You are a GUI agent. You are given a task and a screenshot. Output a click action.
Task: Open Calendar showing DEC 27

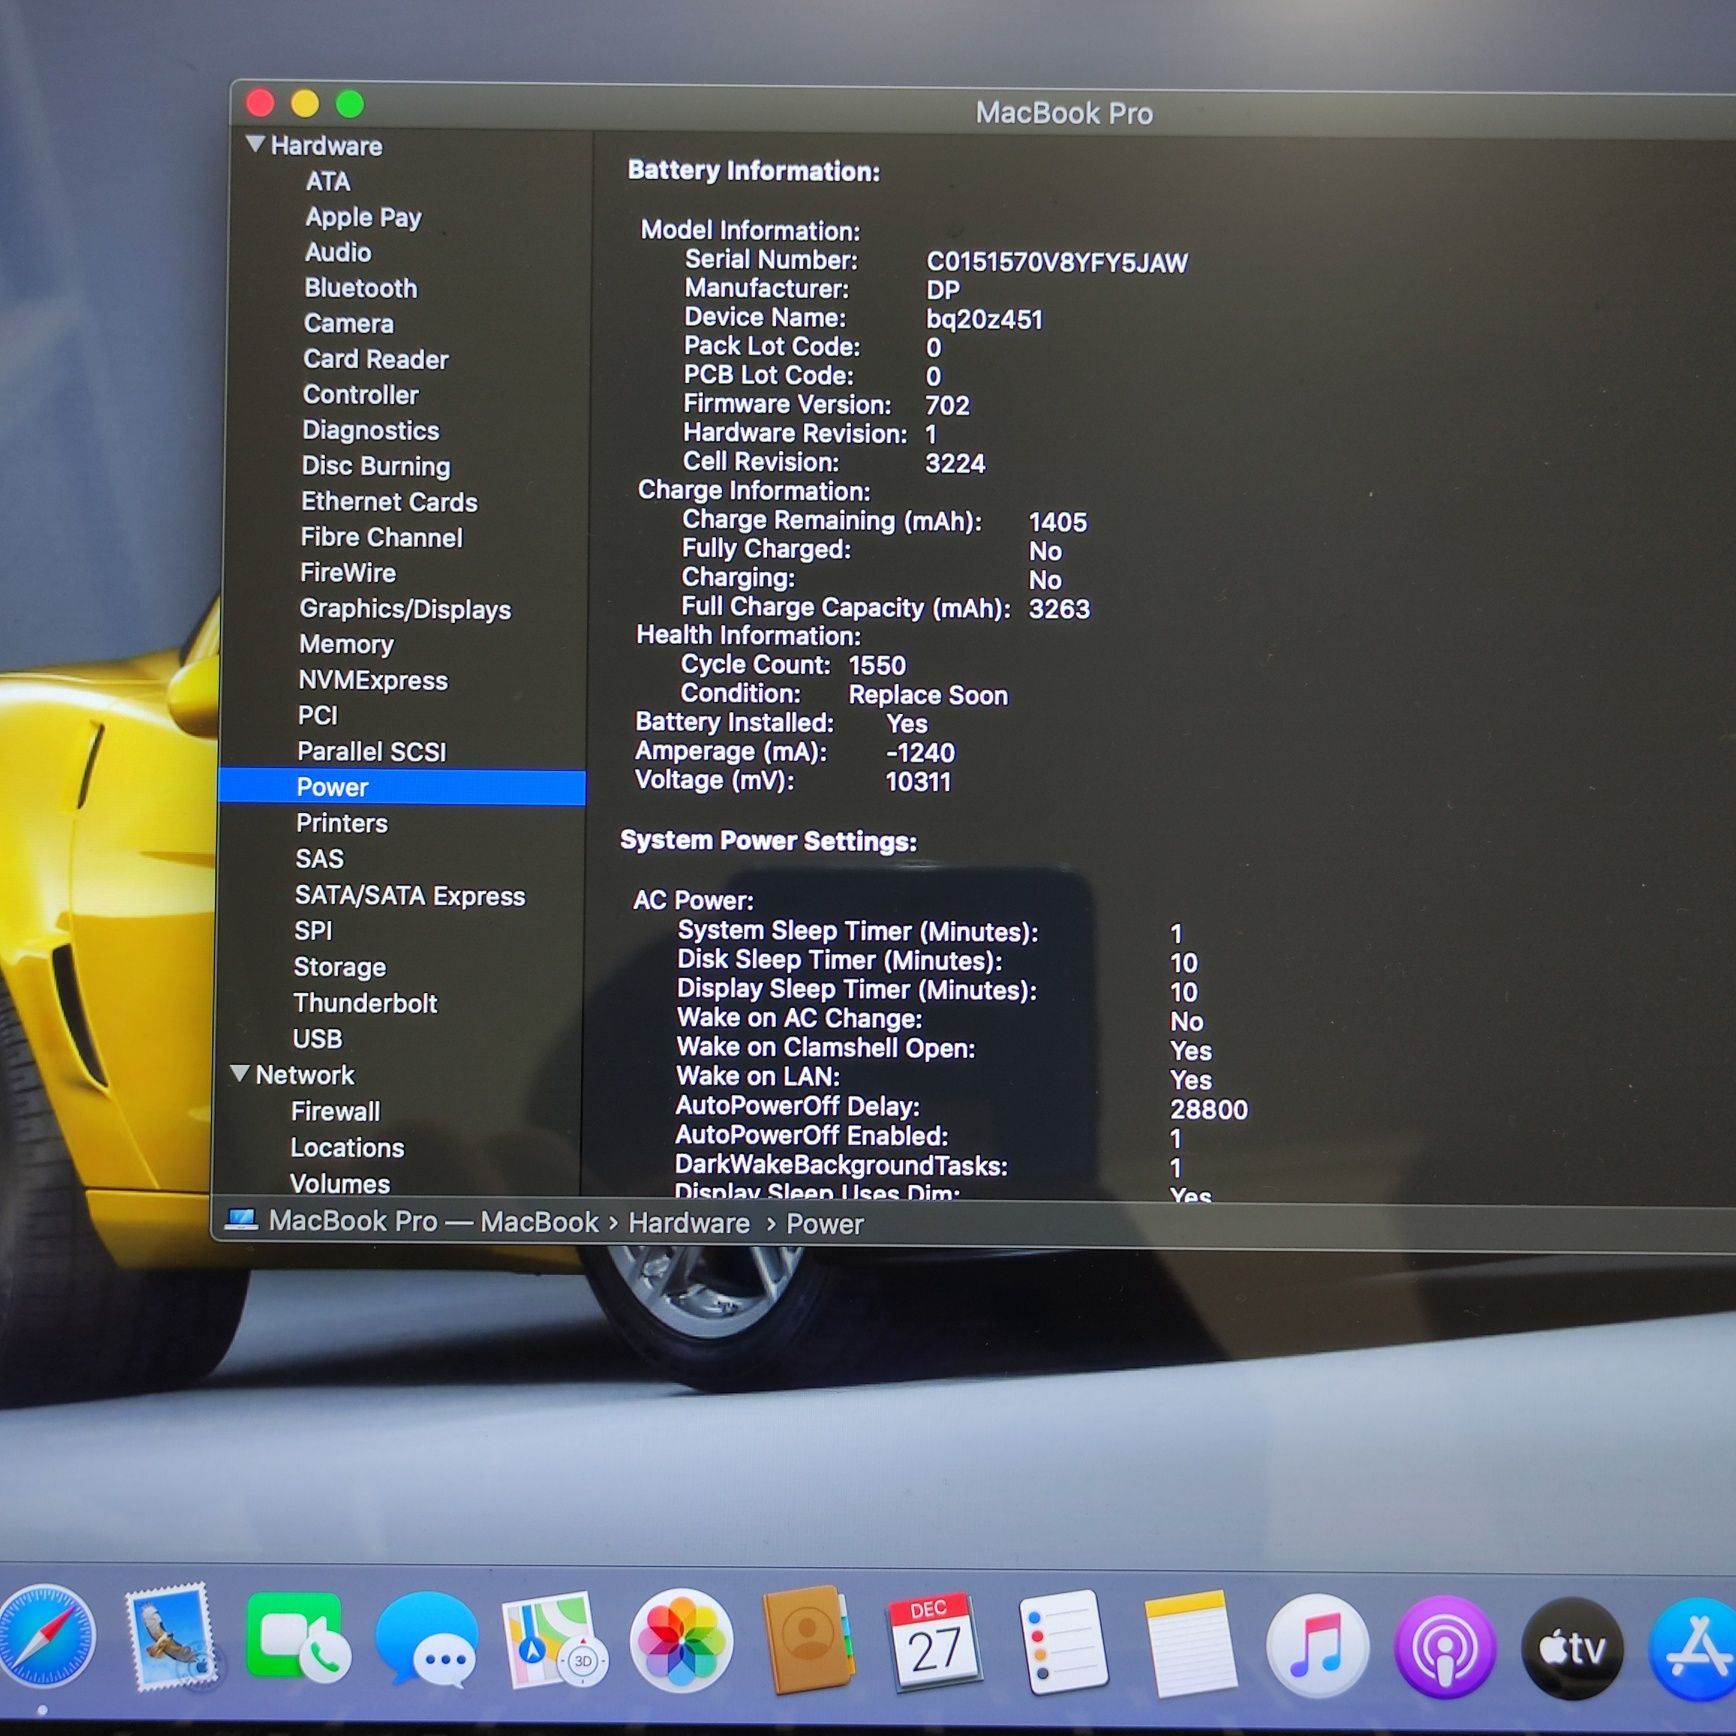tap(934, 1642)
